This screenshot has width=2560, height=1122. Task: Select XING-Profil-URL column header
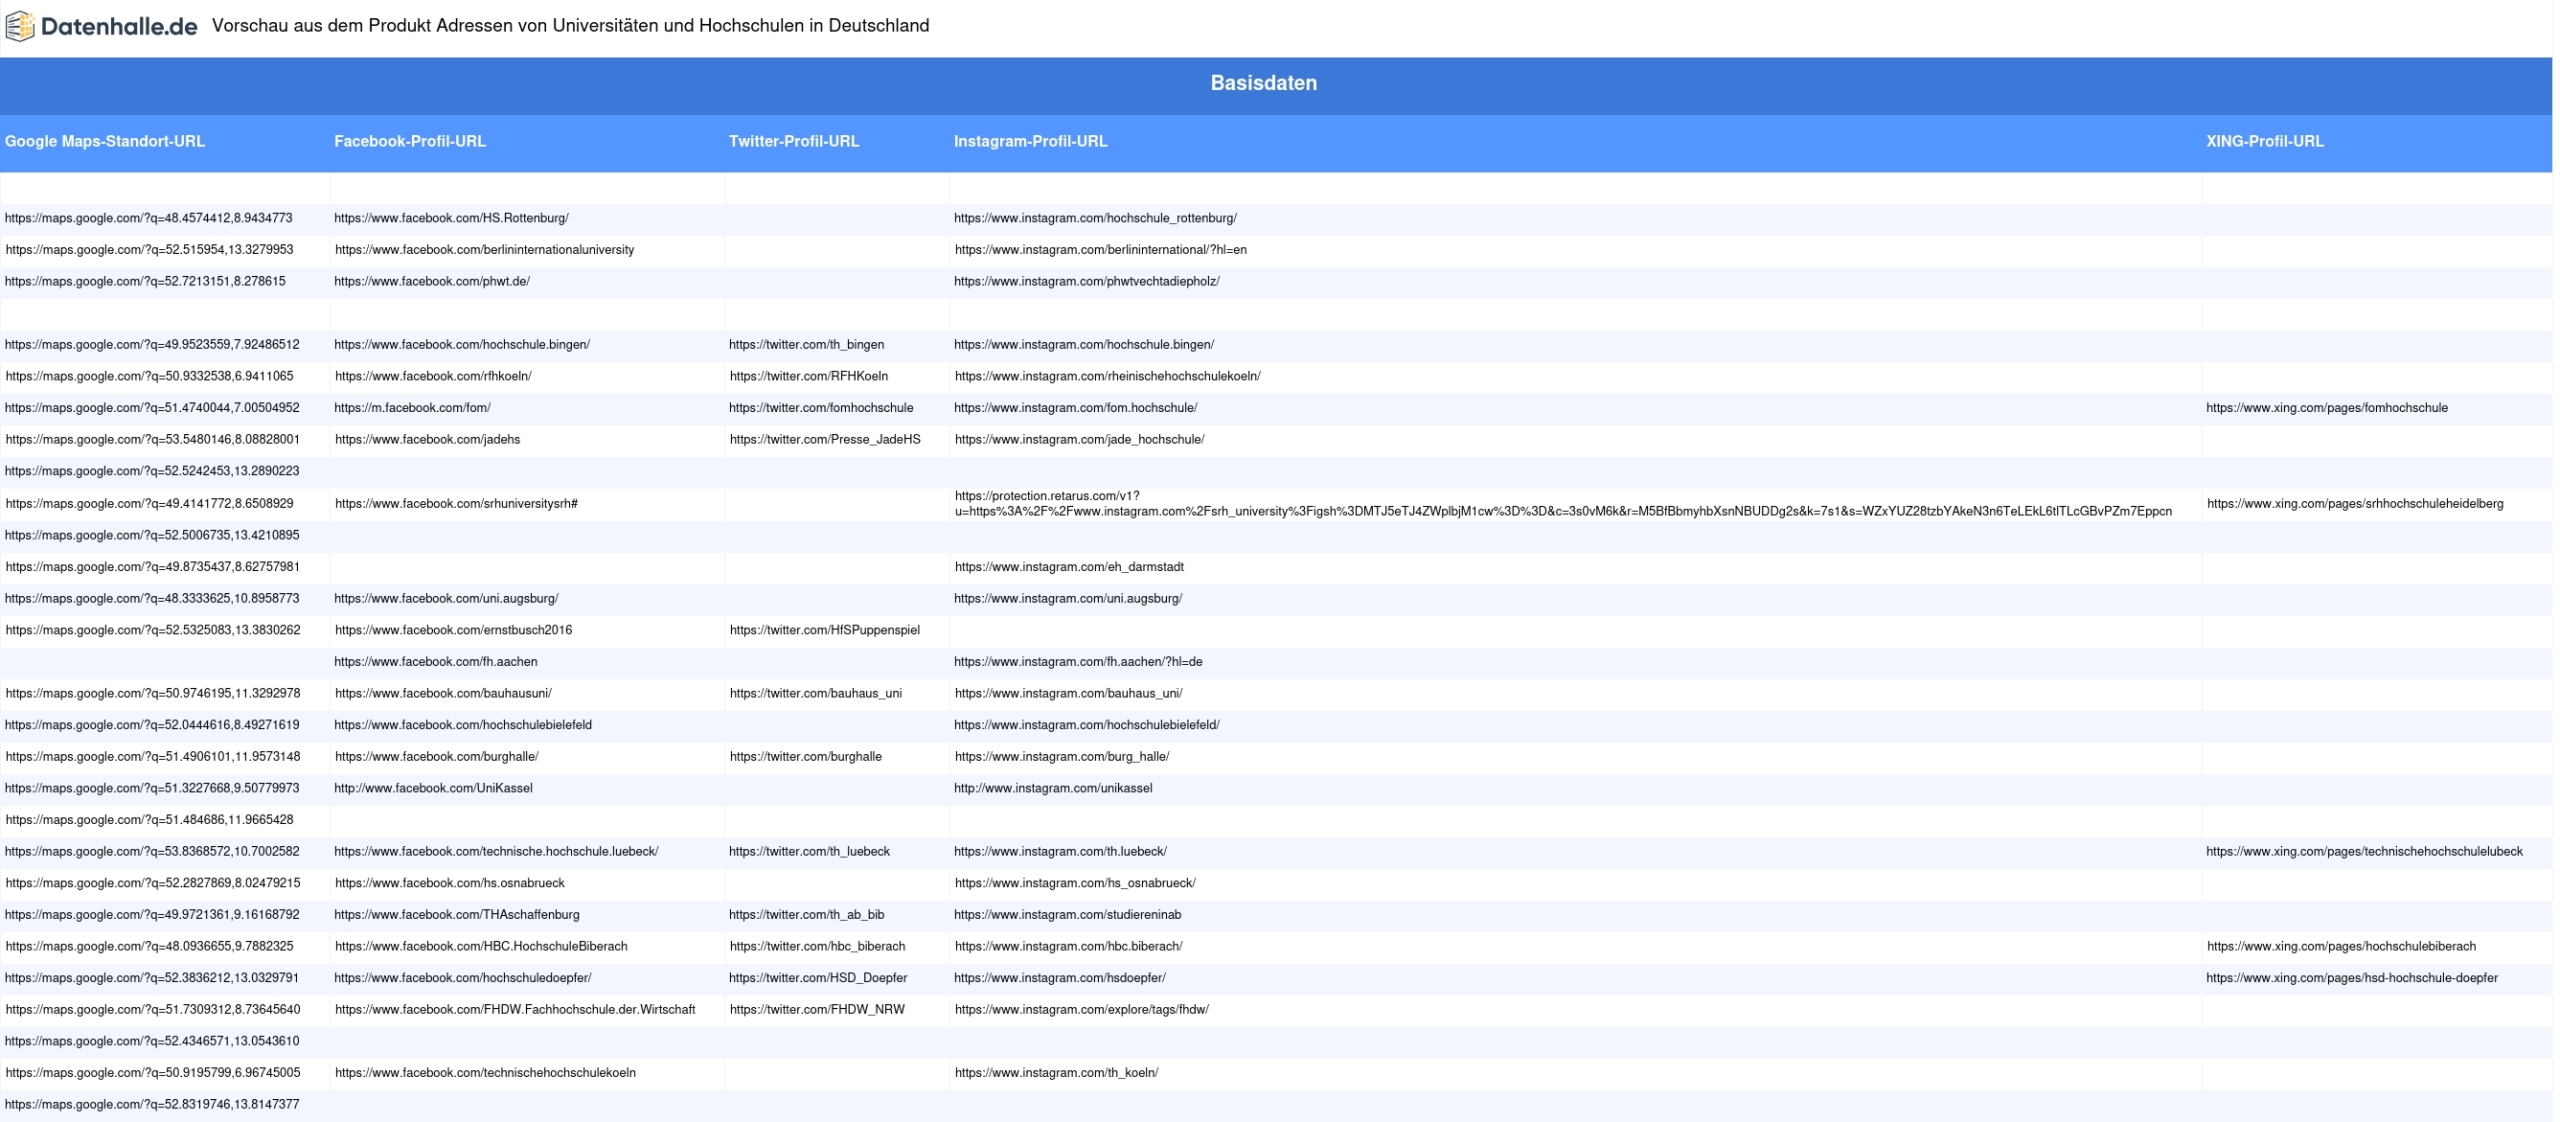pos(2265,142)
